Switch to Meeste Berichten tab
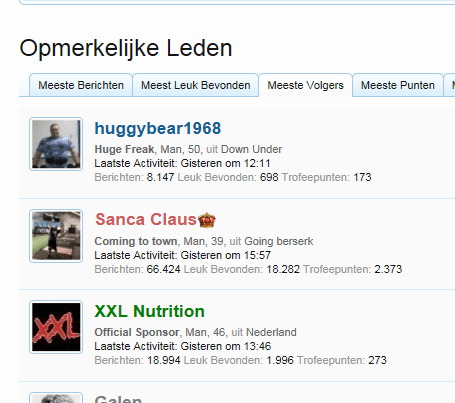Image resolution: width=455 pixels, height=403 pixels. click(x=81, y=85)
